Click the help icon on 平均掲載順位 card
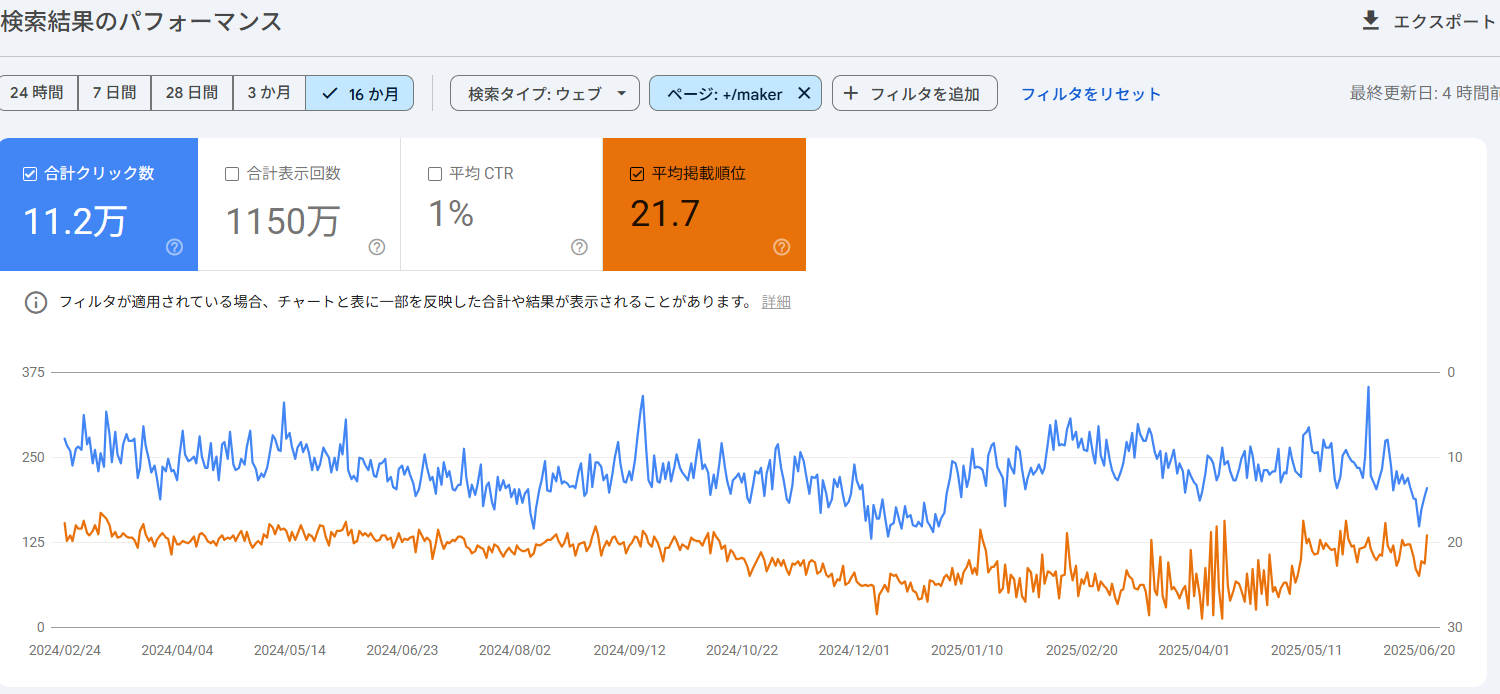The height and width of the screenshot is (694, 1500). 781,247
